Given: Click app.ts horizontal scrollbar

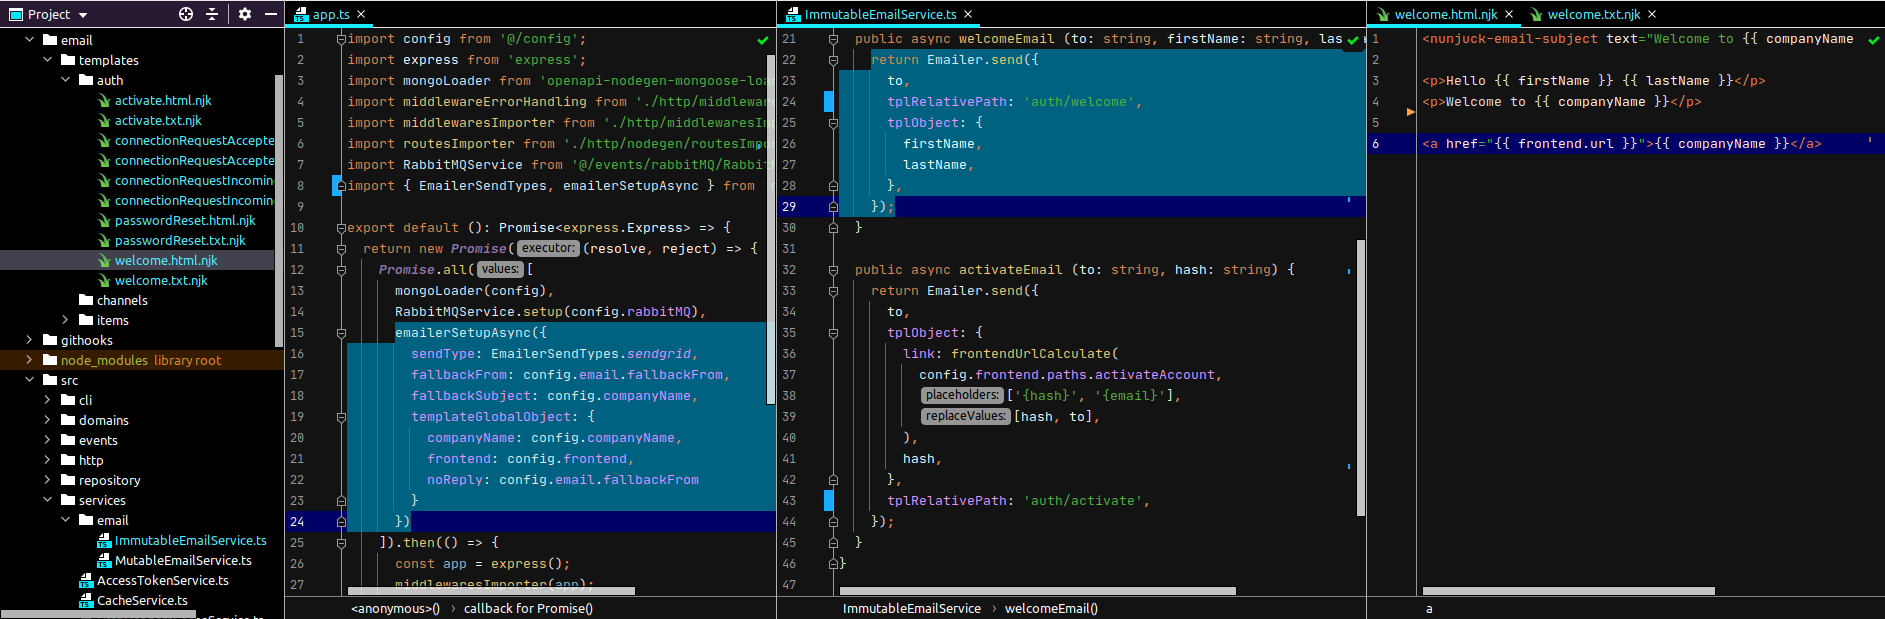Looking at the screenshot, I should (491, 591).
